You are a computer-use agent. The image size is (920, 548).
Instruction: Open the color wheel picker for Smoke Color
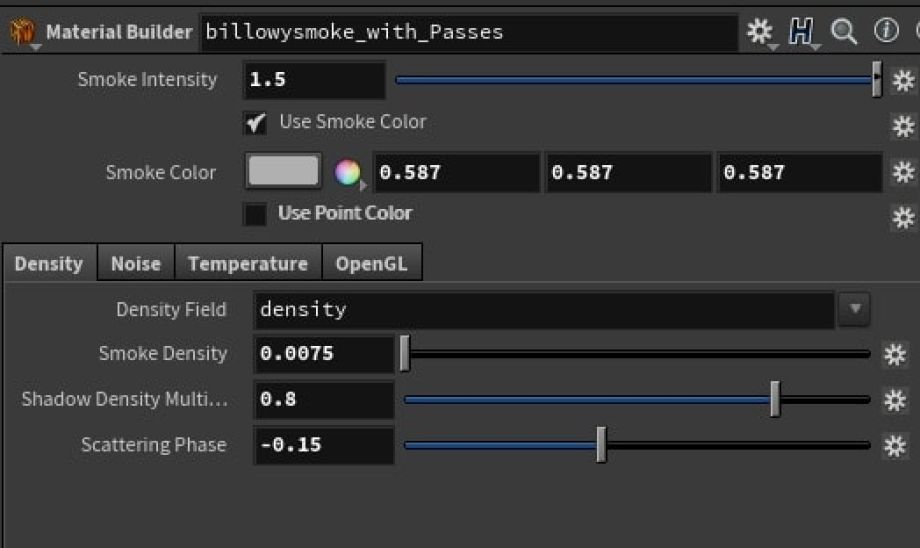pos(347,173)
